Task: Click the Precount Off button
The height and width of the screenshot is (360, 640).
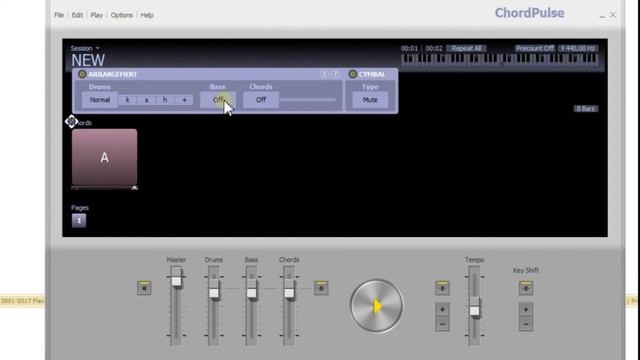Action: [535, 48]
